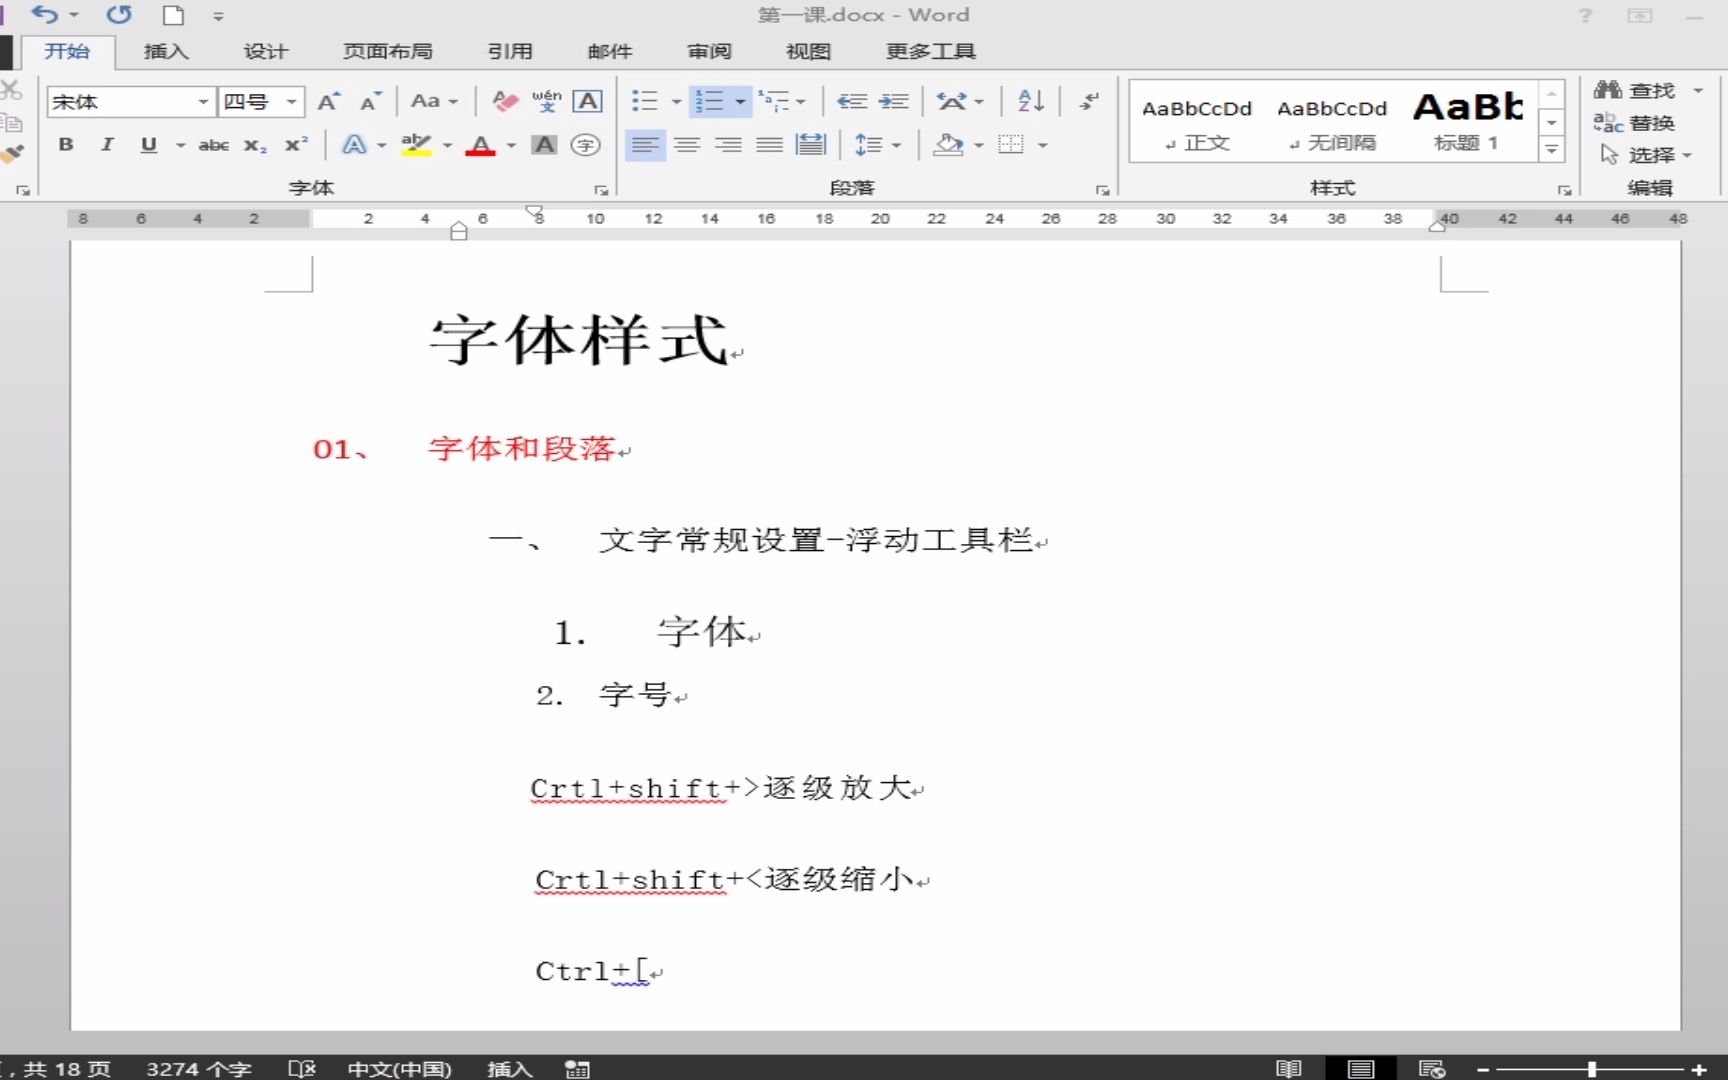1728x1080 pixels.
Task: Redo the last action
Action: [119, 15]
